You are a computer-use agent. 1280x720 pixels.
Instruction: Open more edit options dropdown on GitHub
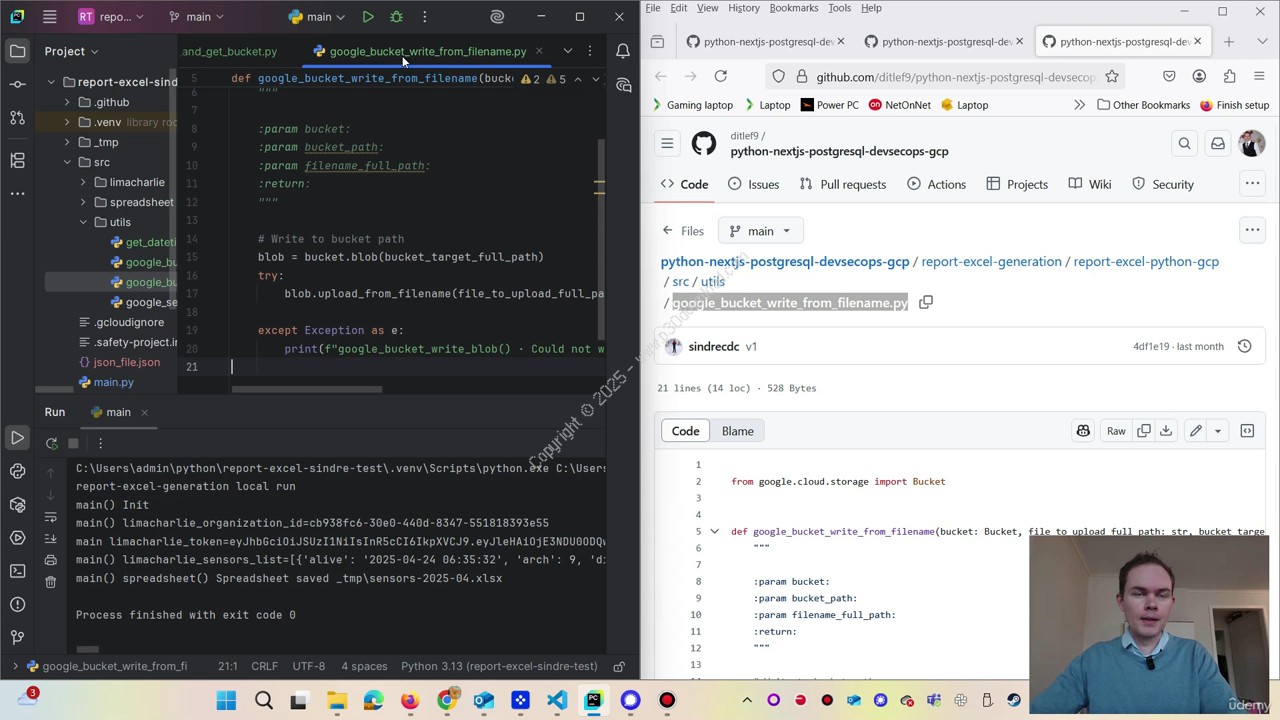click(1218, 431)
